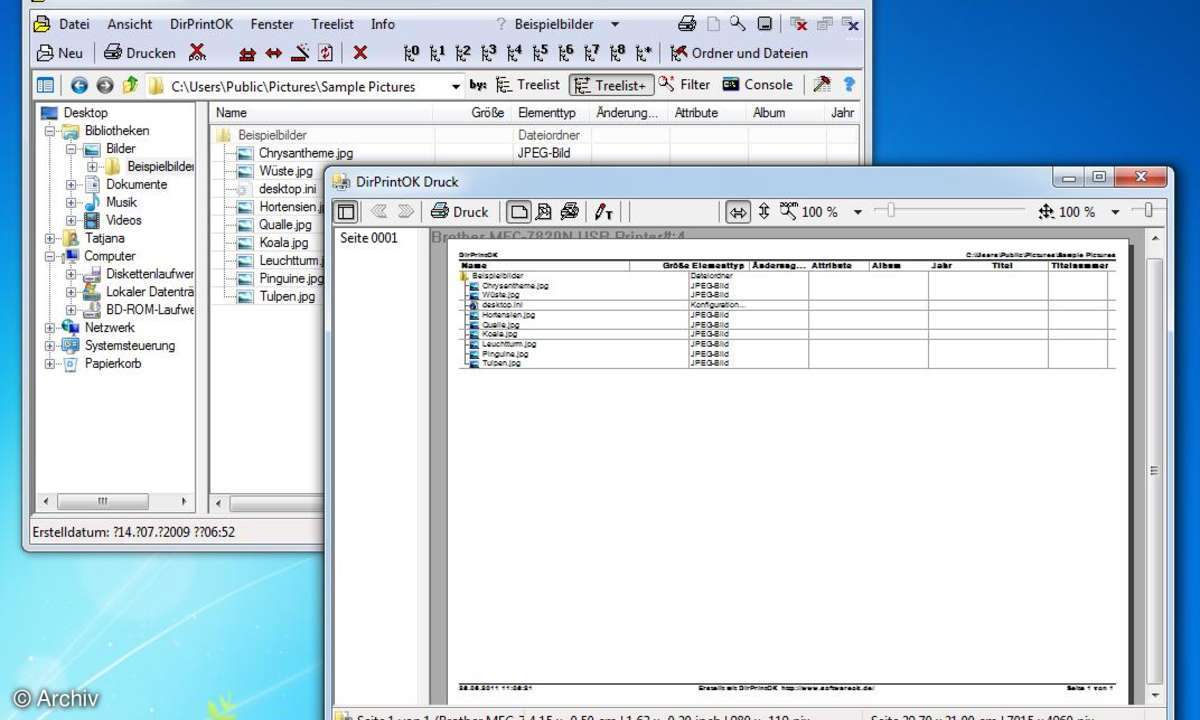Expand all tree levels with the star icon
Screen dimensions: 1200x720
click(644, 53)
